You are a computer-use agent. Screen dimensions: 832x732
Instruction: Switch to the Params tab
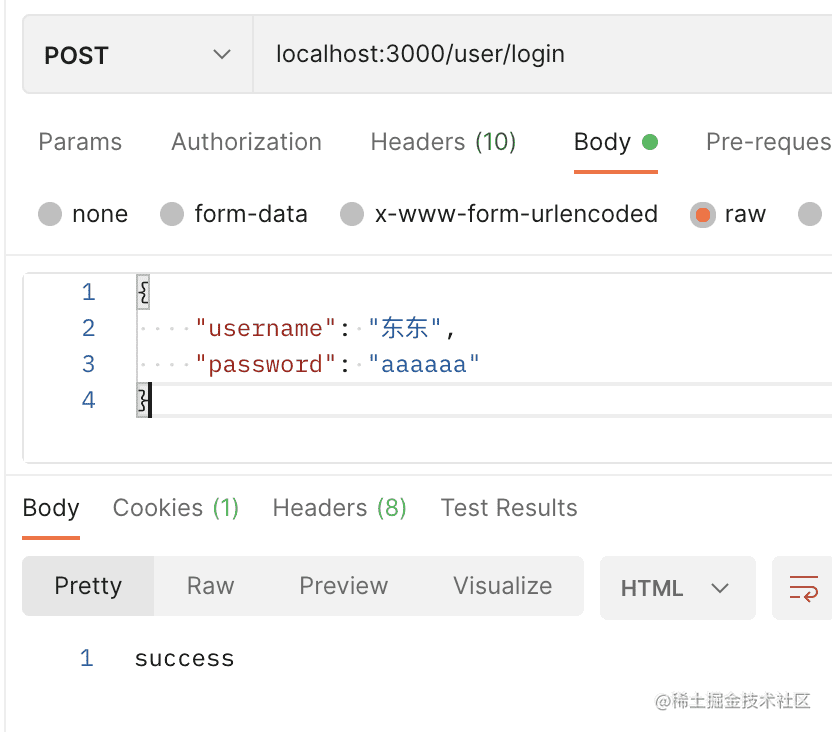pos(80,142)
